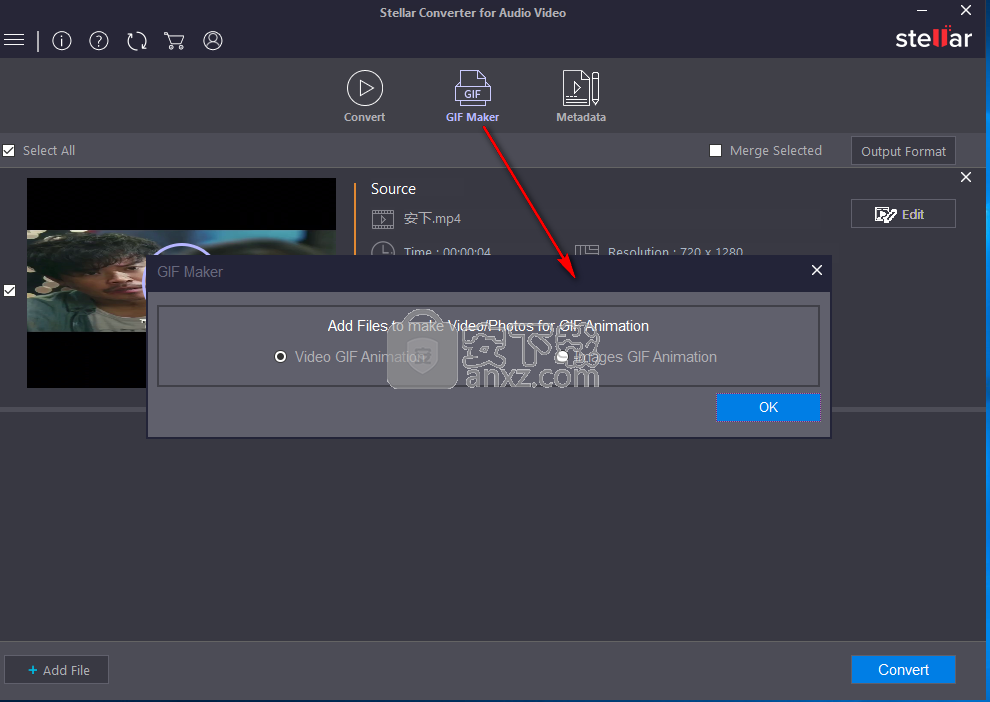Image resolution: width=990 pixels, height=702 pixels.
Task: Open the user account icon
Action: [213, 41]
